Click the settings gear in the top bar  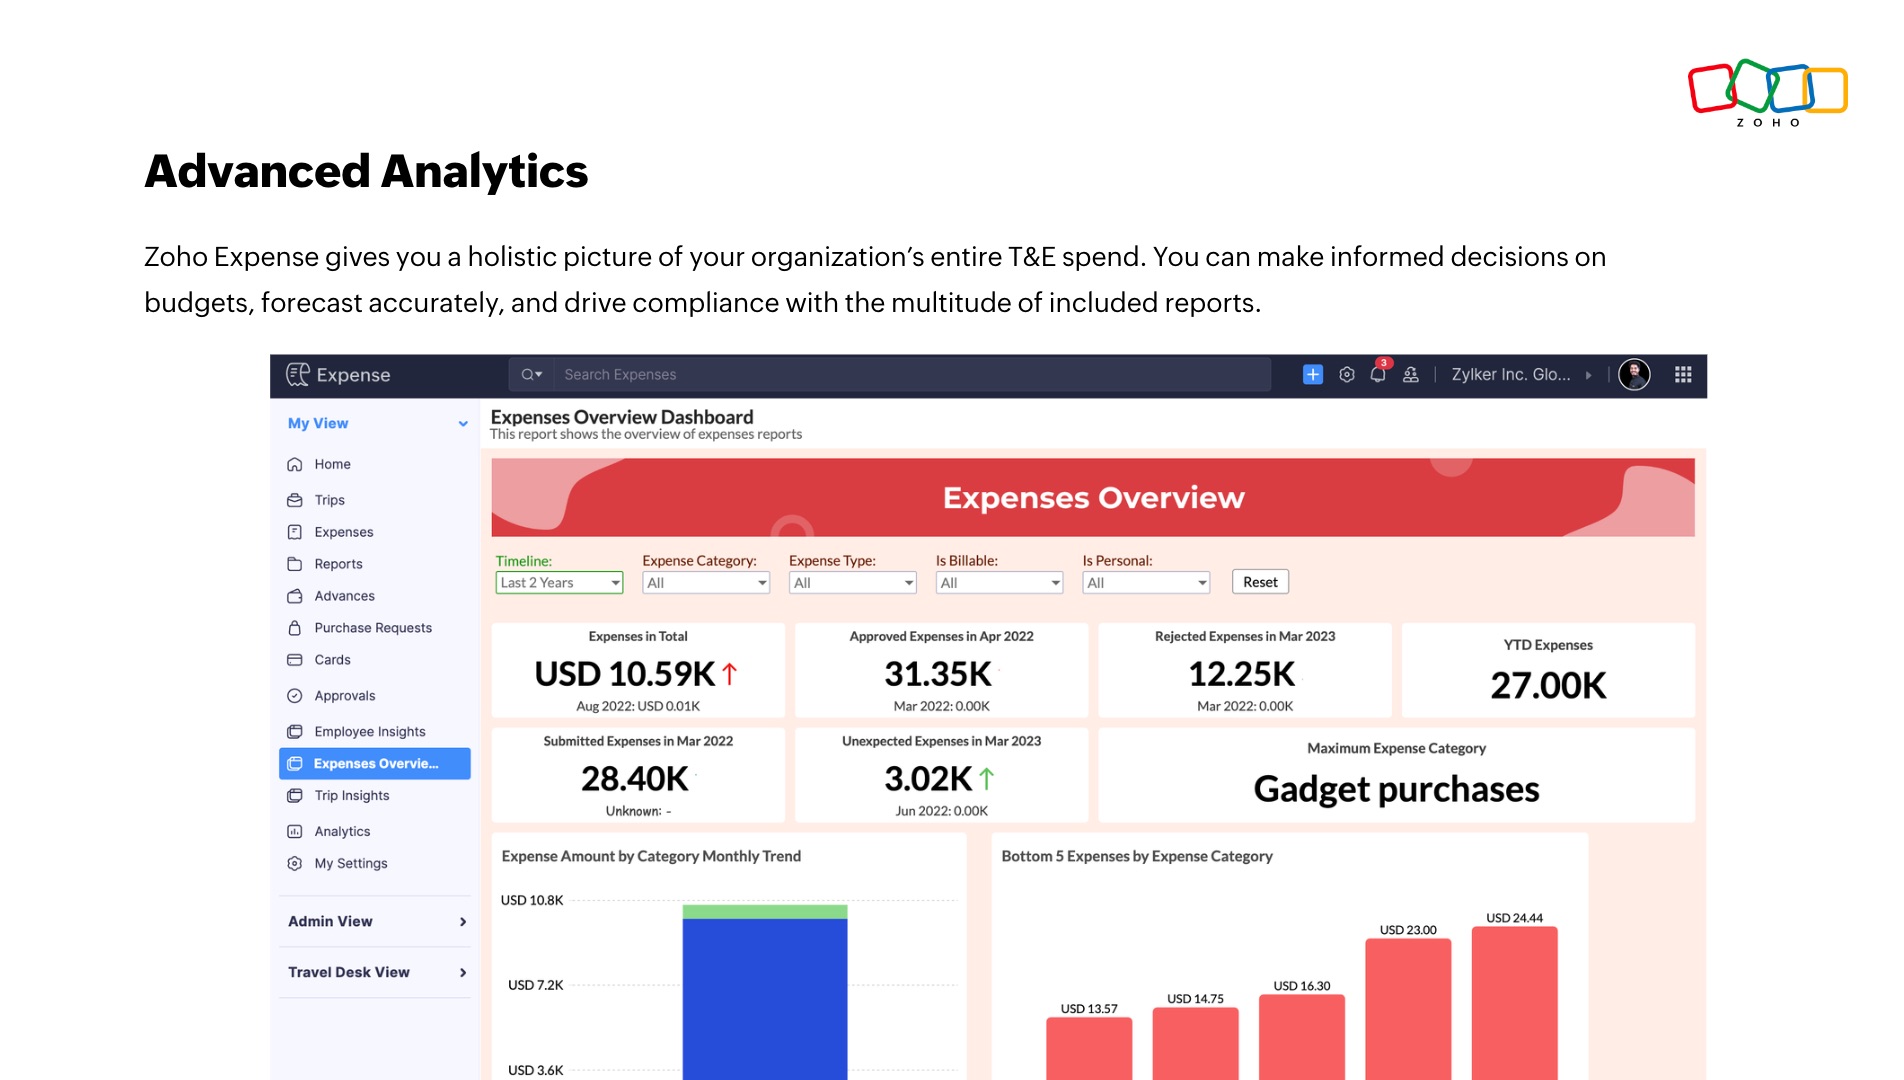pos(1346,374)
